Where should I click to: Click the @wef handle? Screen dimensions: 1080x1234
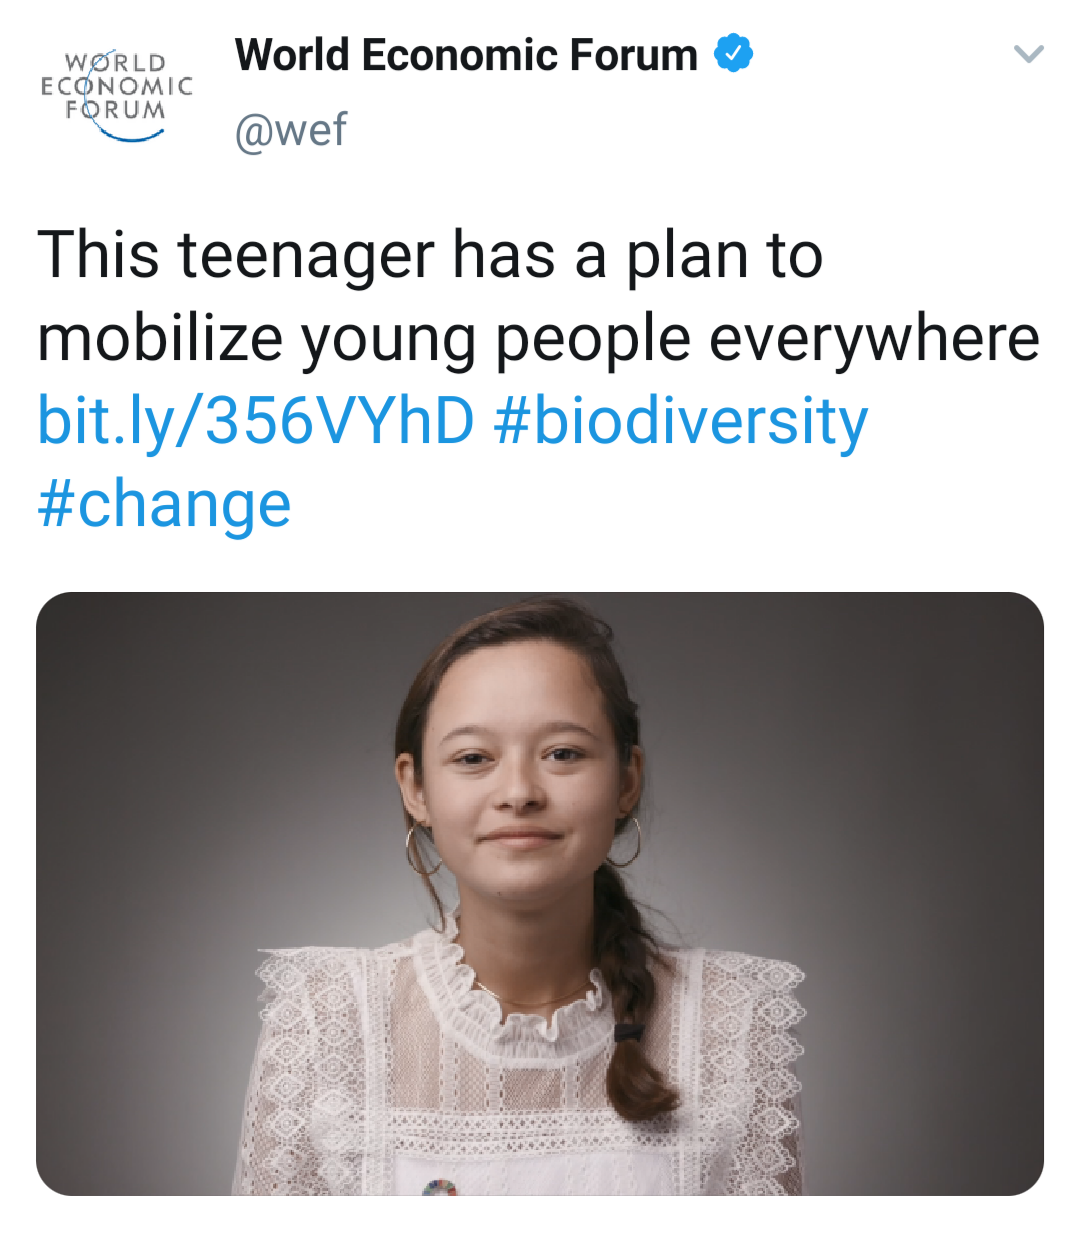[x=291, y=130]
